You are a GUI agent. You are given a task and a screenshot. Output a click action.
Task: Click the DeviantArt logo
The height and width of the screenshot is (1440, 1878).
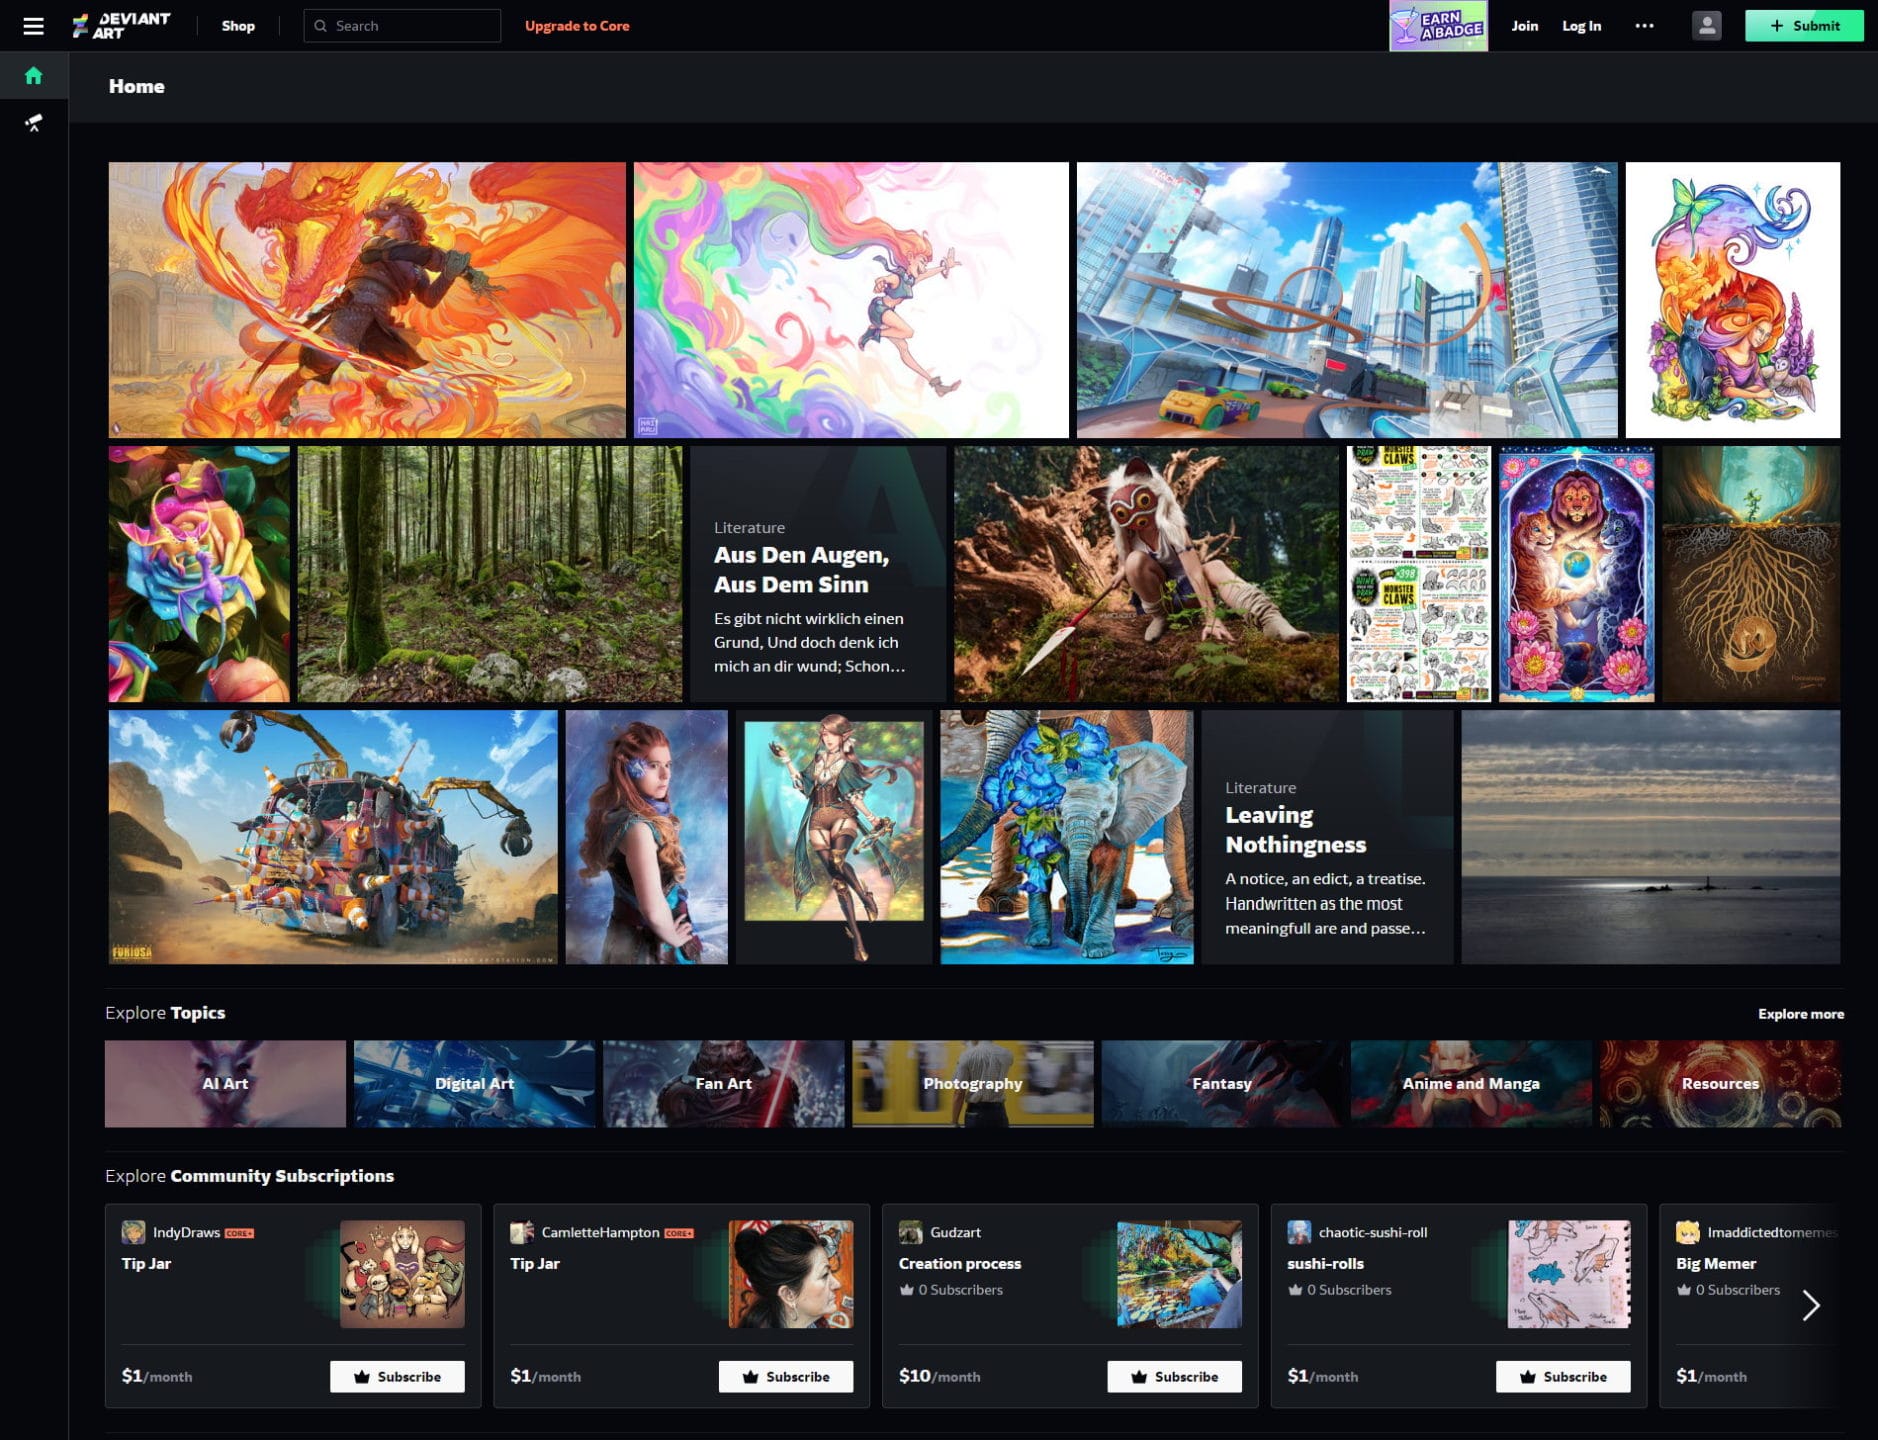point(122,26)
